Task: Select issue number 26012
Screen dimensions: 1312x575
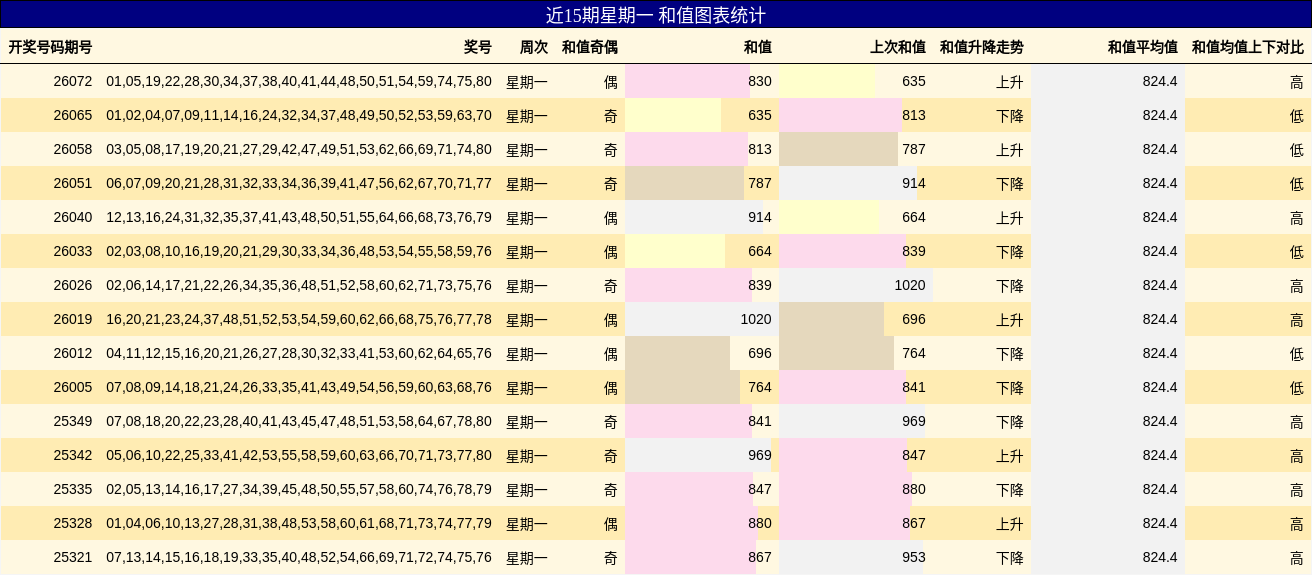Action: click(73, 353)
